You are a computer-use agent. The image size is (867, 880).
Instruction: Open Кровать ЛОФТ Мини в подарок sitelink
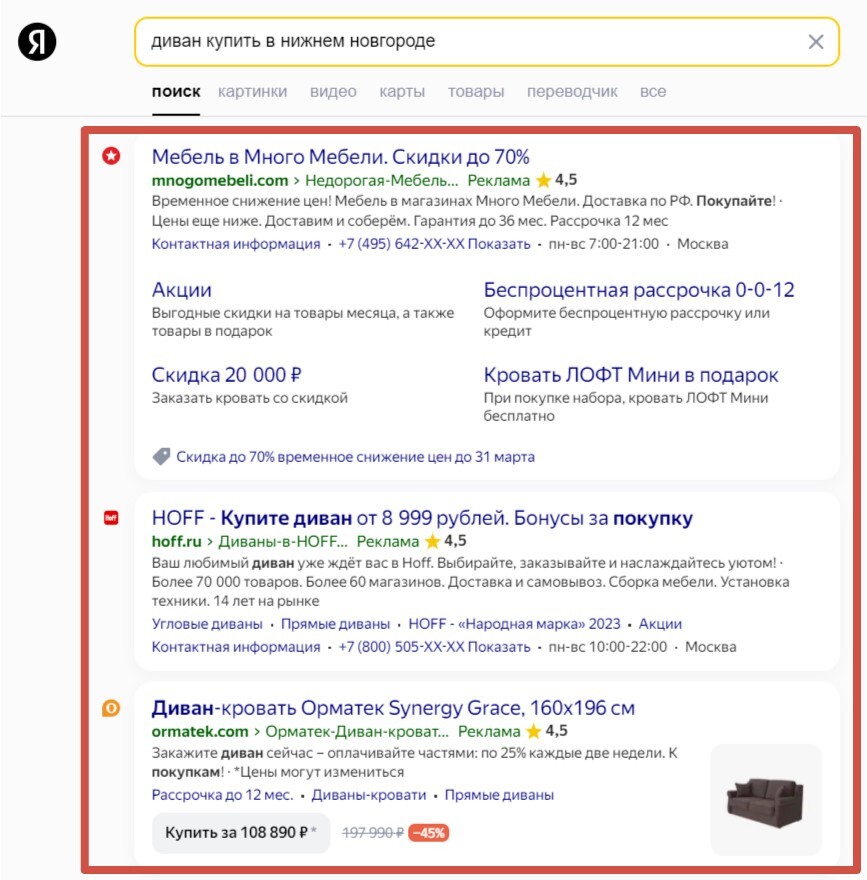point(631,375)
